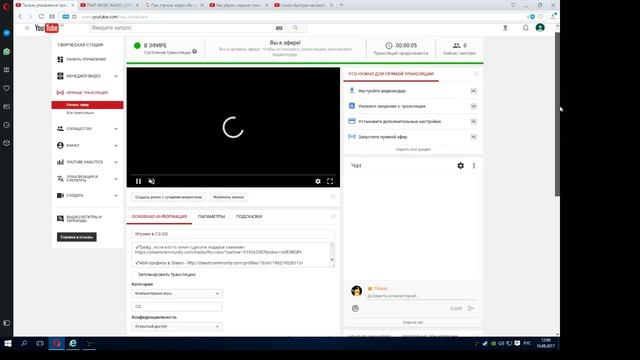Click the chat emoji smiley icon
Screen dimensions: 640x360
[355, 309]
